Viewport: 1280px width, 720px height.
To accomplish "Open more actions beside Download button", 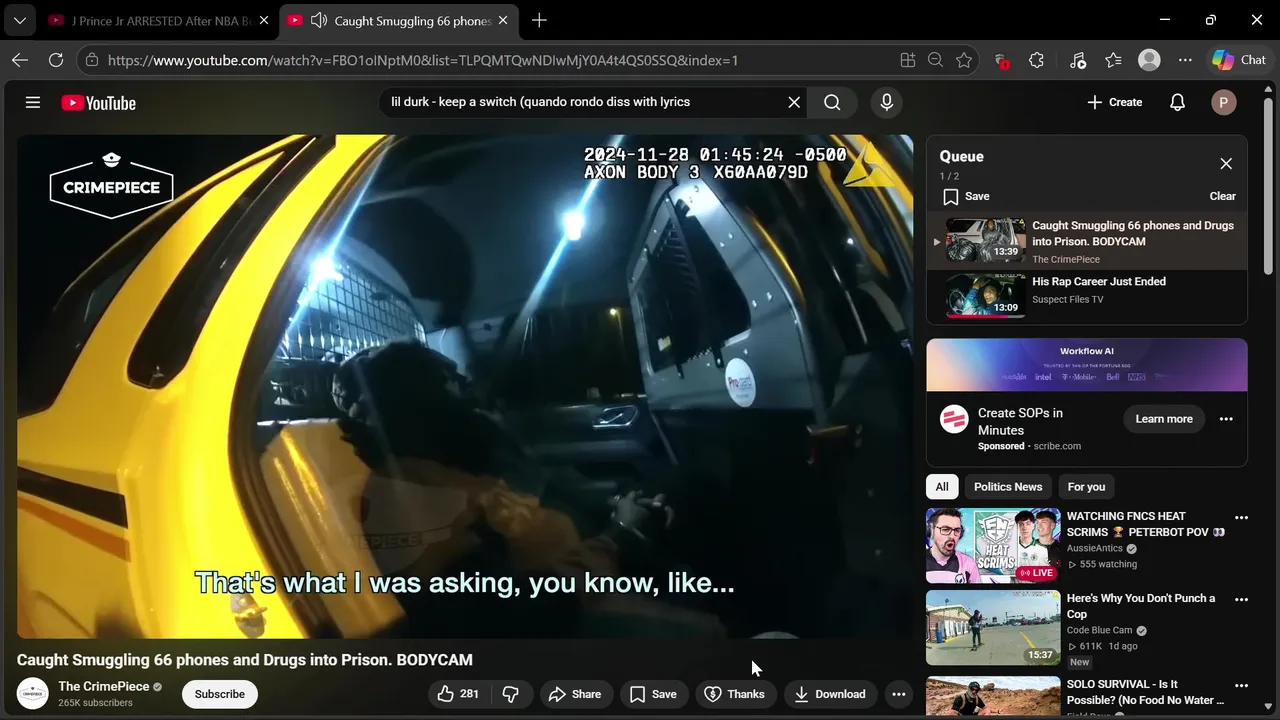I will click(899, 694).
